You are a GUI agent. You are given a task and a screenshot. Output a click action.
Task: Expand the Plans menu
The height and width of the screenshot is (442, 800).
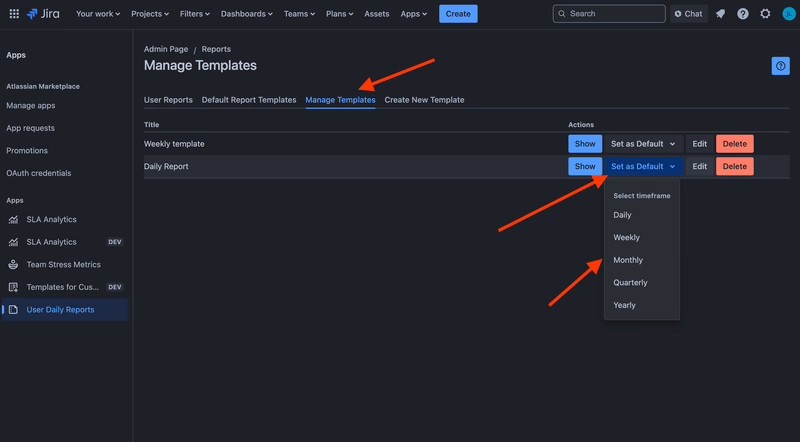point(339,14)
